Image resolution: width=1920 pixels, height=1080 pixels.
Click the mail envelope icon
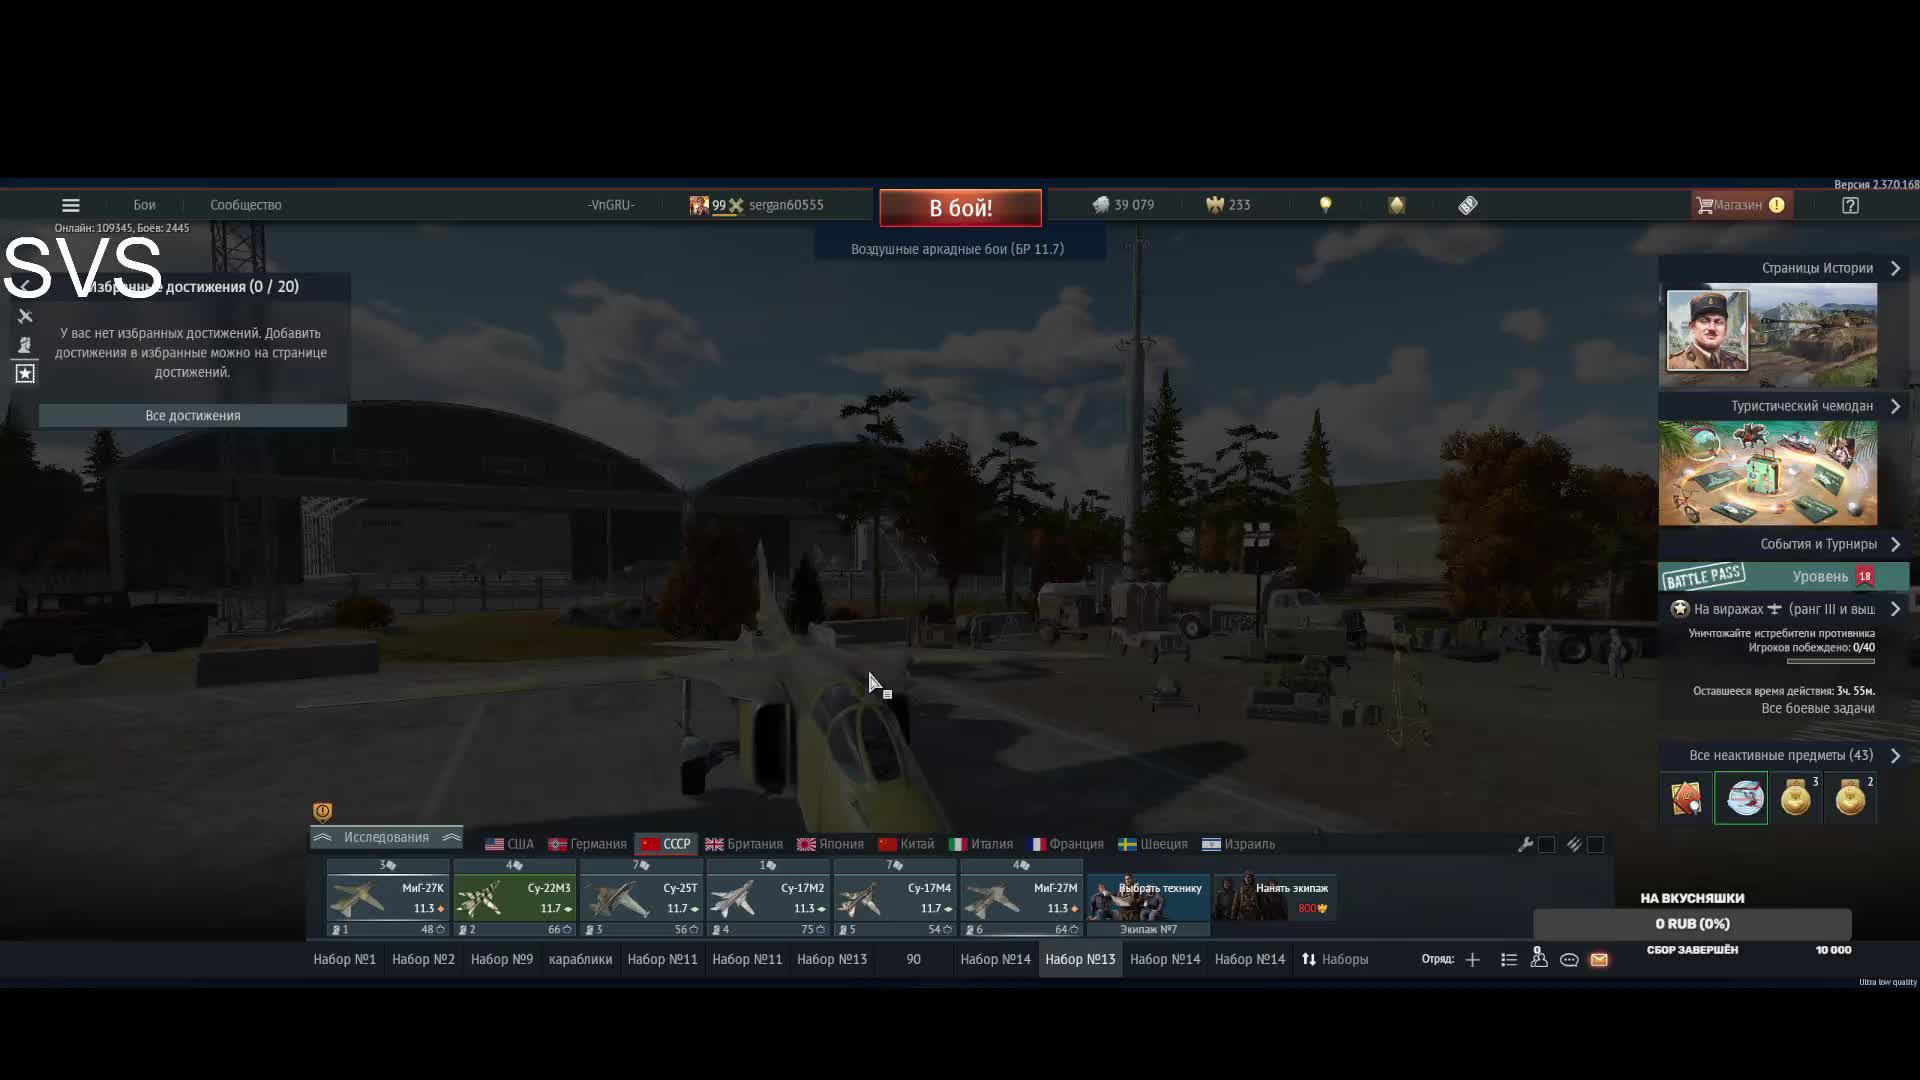pyautogui.click(x=1599, y=960)
